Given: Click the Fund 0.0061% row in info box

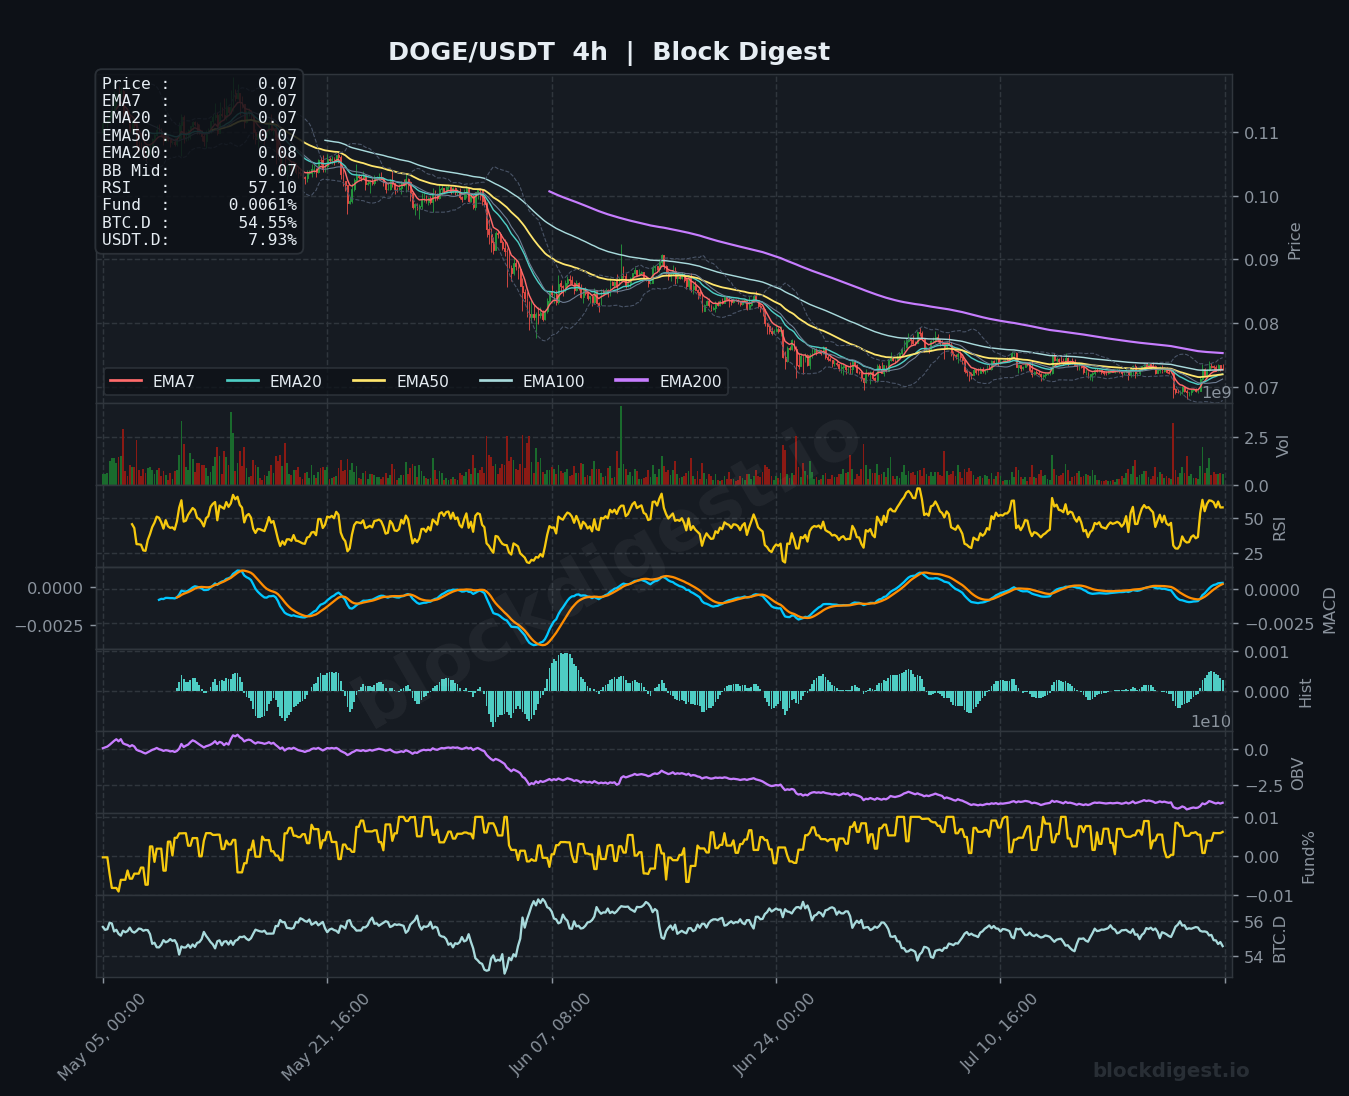Looking at the screenshot, I should tap(199, 205).
